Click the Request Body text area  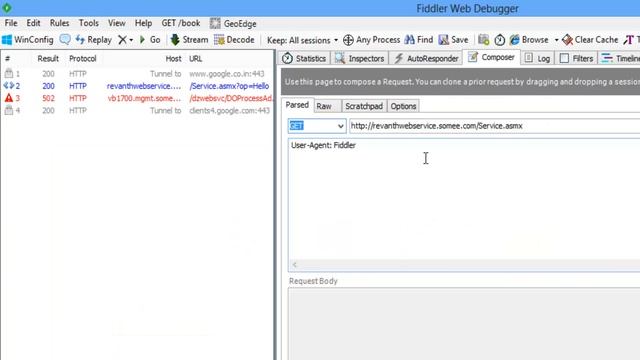click(464, 324)
